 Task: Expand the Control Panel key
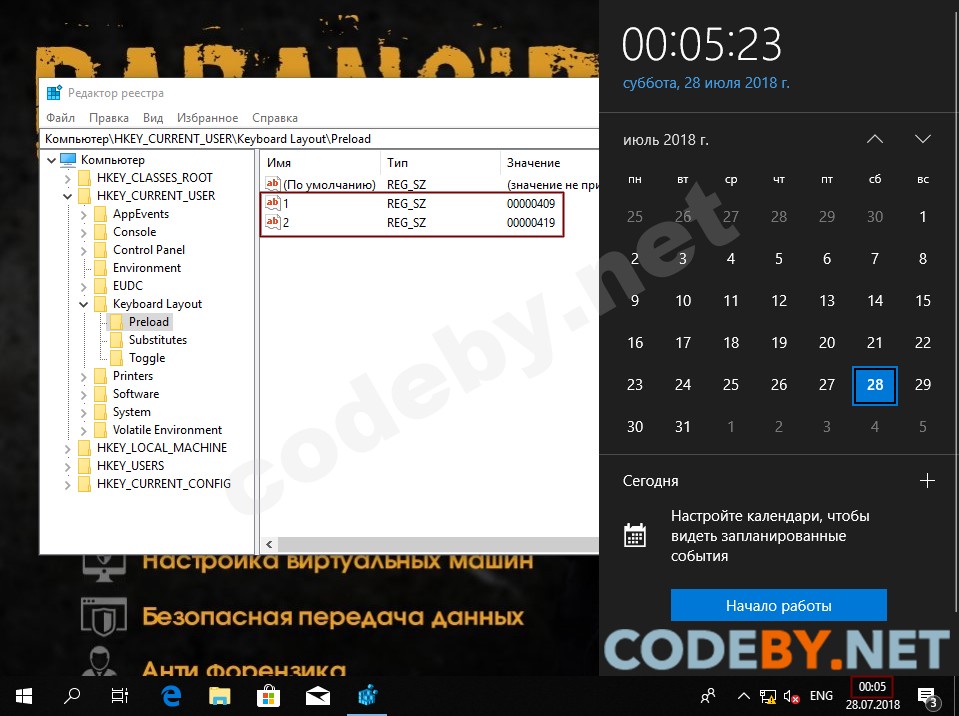point(84,250)
